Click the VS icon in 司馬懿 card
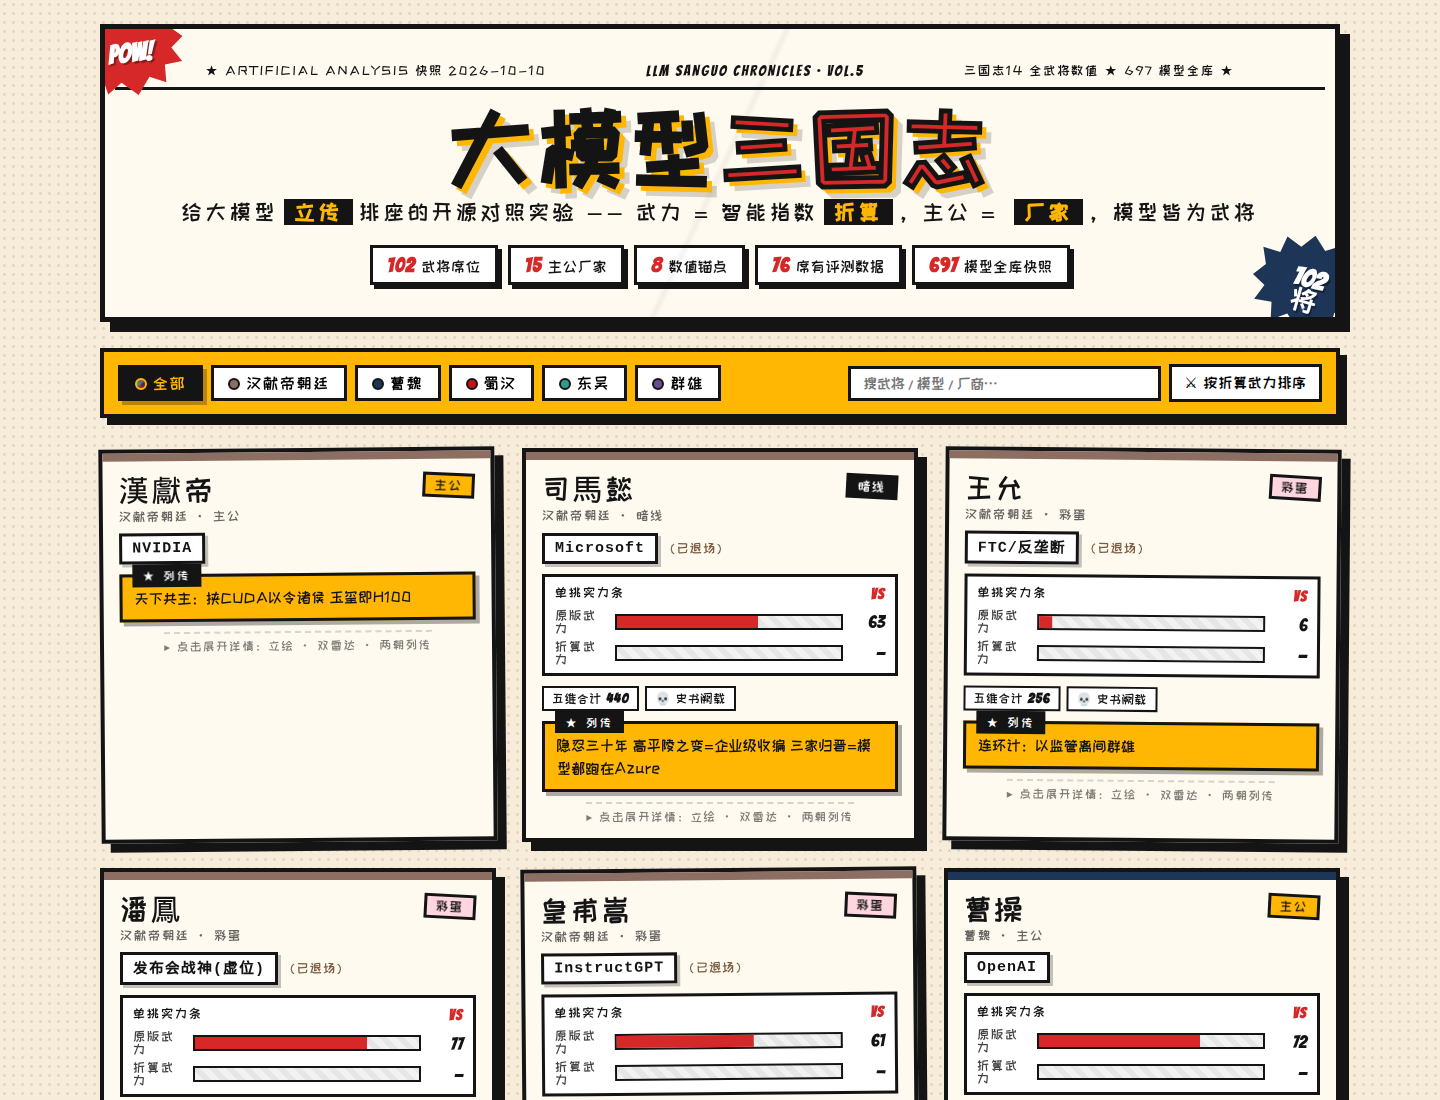 pyautogui.click(x=878, y=593)
